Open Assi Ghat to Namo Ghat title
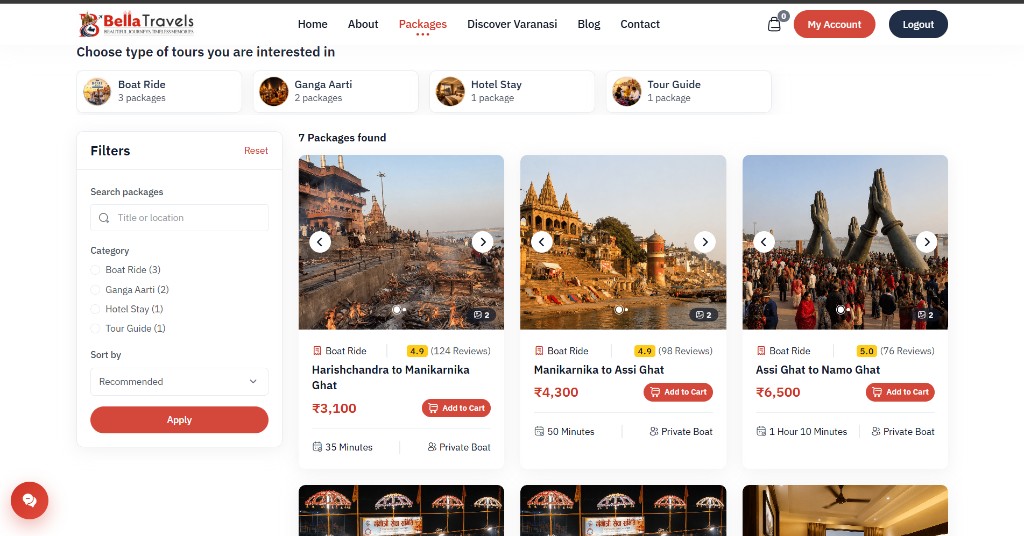Viewport: 1024px width, 536px height. (x=818, y=370)
